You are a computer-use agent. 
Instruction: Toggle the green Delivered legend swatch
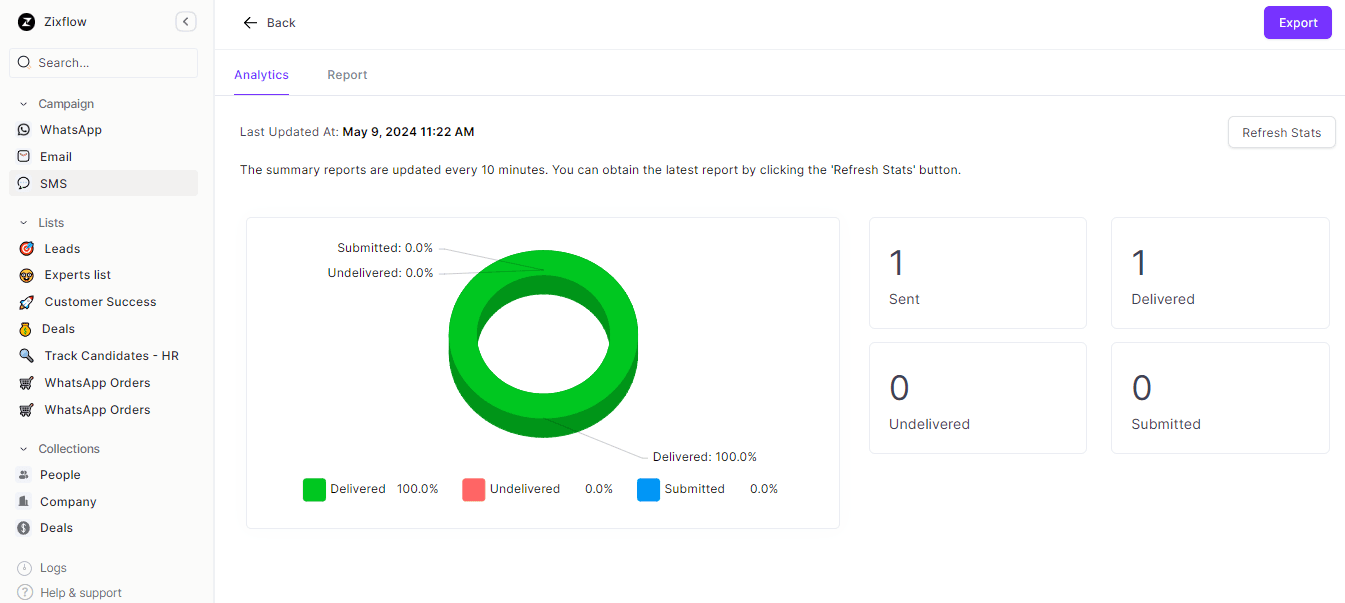(314, 489)
